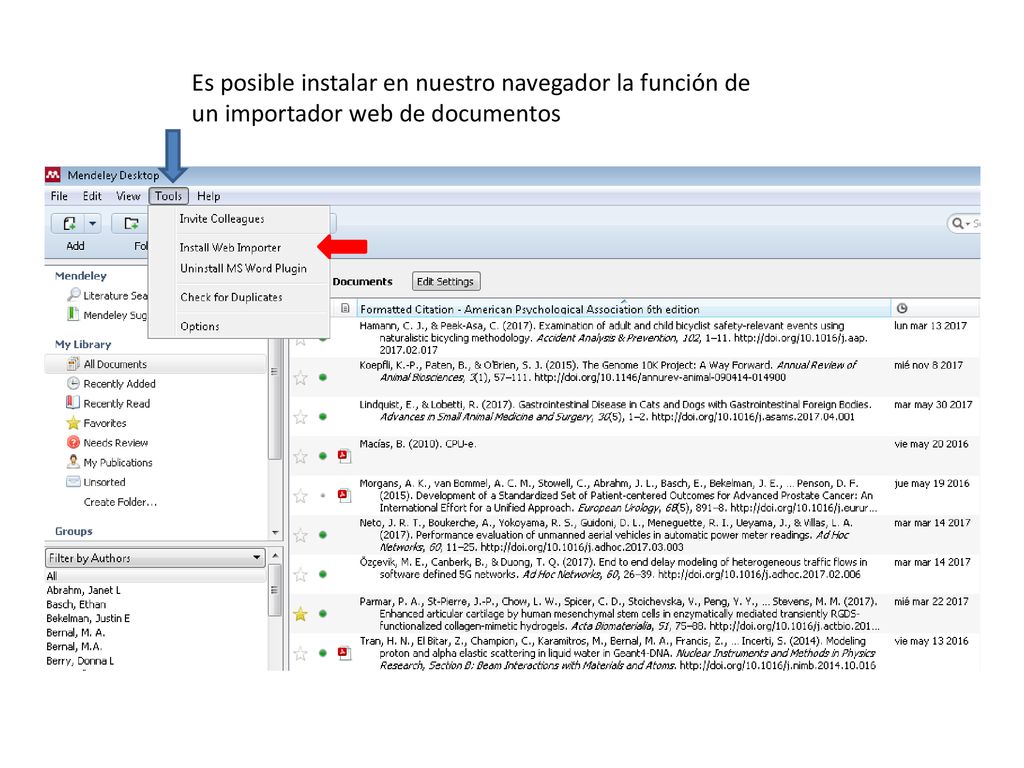Viewport: 1024px width, 768px height.
Task: Choose Uninstall MS Word Plugin
Action: pyautogui.click(x=243, y=268)
